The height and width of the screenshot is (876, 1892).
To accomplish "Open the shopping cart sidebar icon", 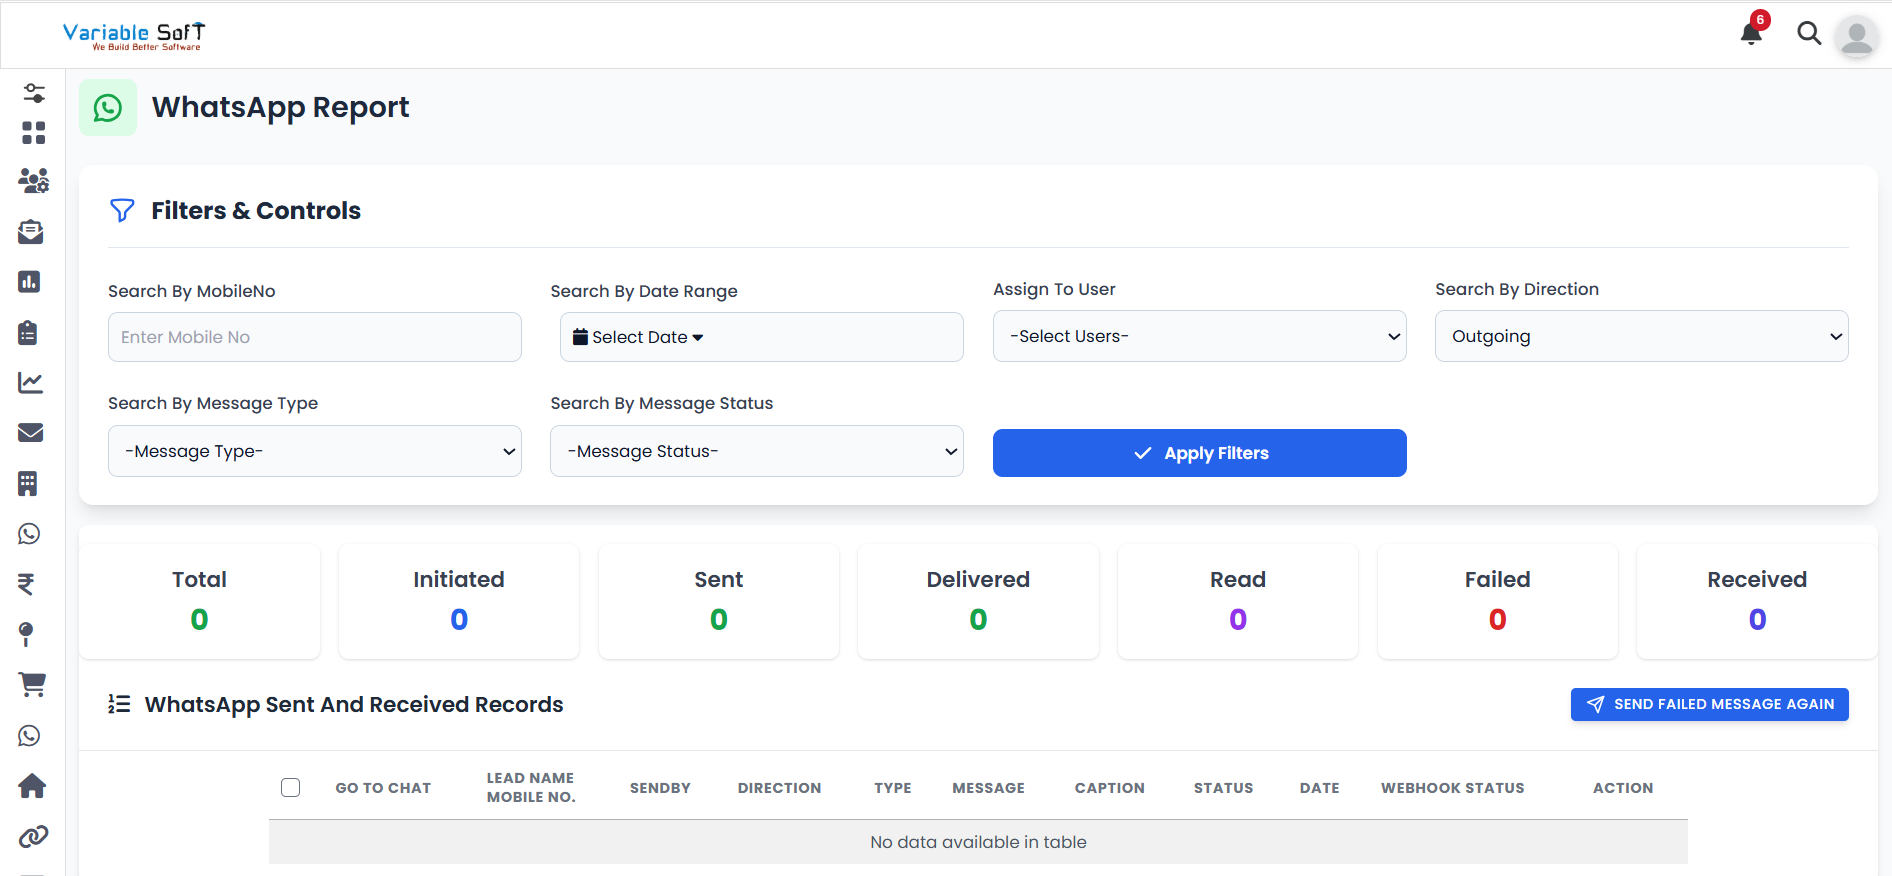I will (x=32, y=685).
